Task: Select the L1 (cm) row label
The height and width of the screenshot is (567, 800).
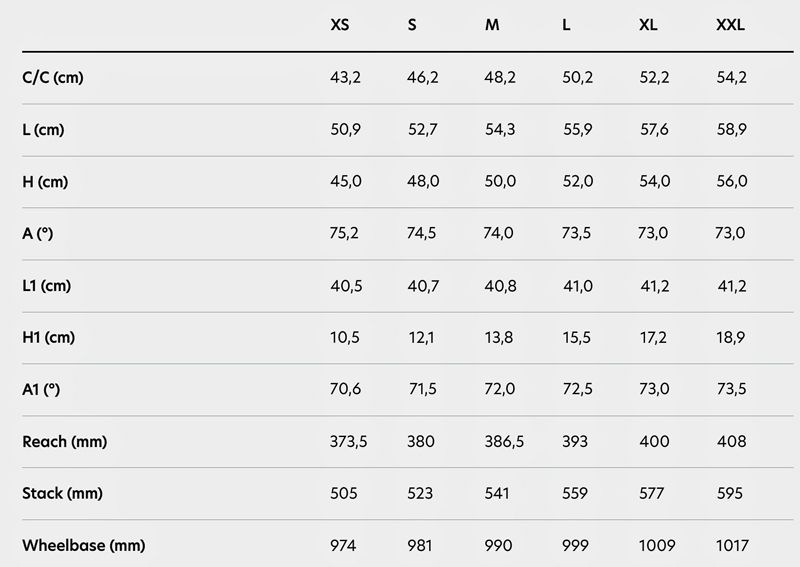Action: pyautogui.click(x=46, y=286)
